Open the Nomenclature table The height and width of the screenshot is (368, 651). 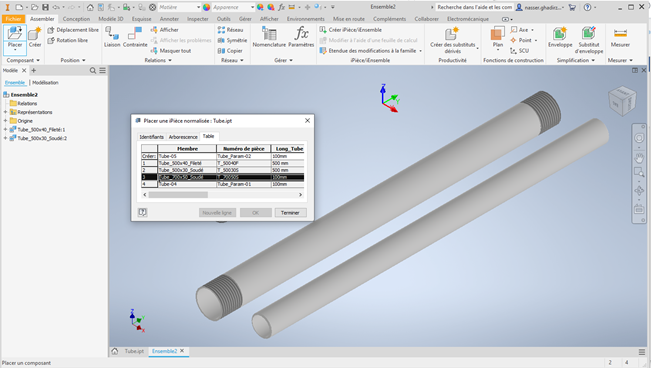[x=269, y=37]
